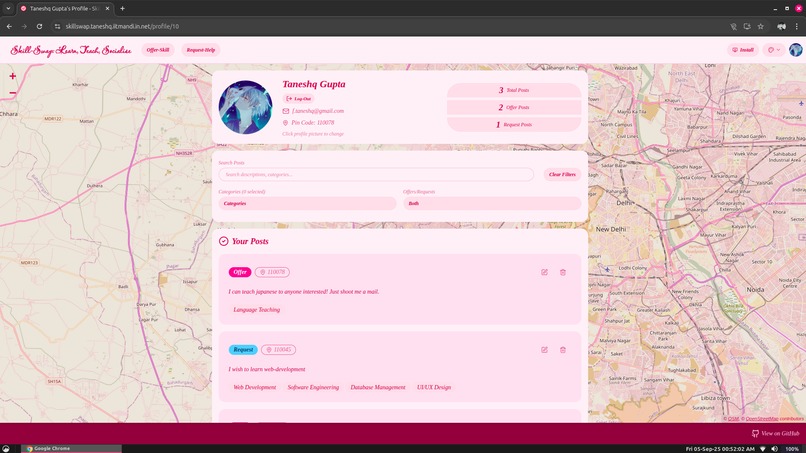Image resolution: width=806 pixels, height=453 pixels.
Task: Open the Categories dropdown filter
Action: pyautogui.click(x=307, y=204)
